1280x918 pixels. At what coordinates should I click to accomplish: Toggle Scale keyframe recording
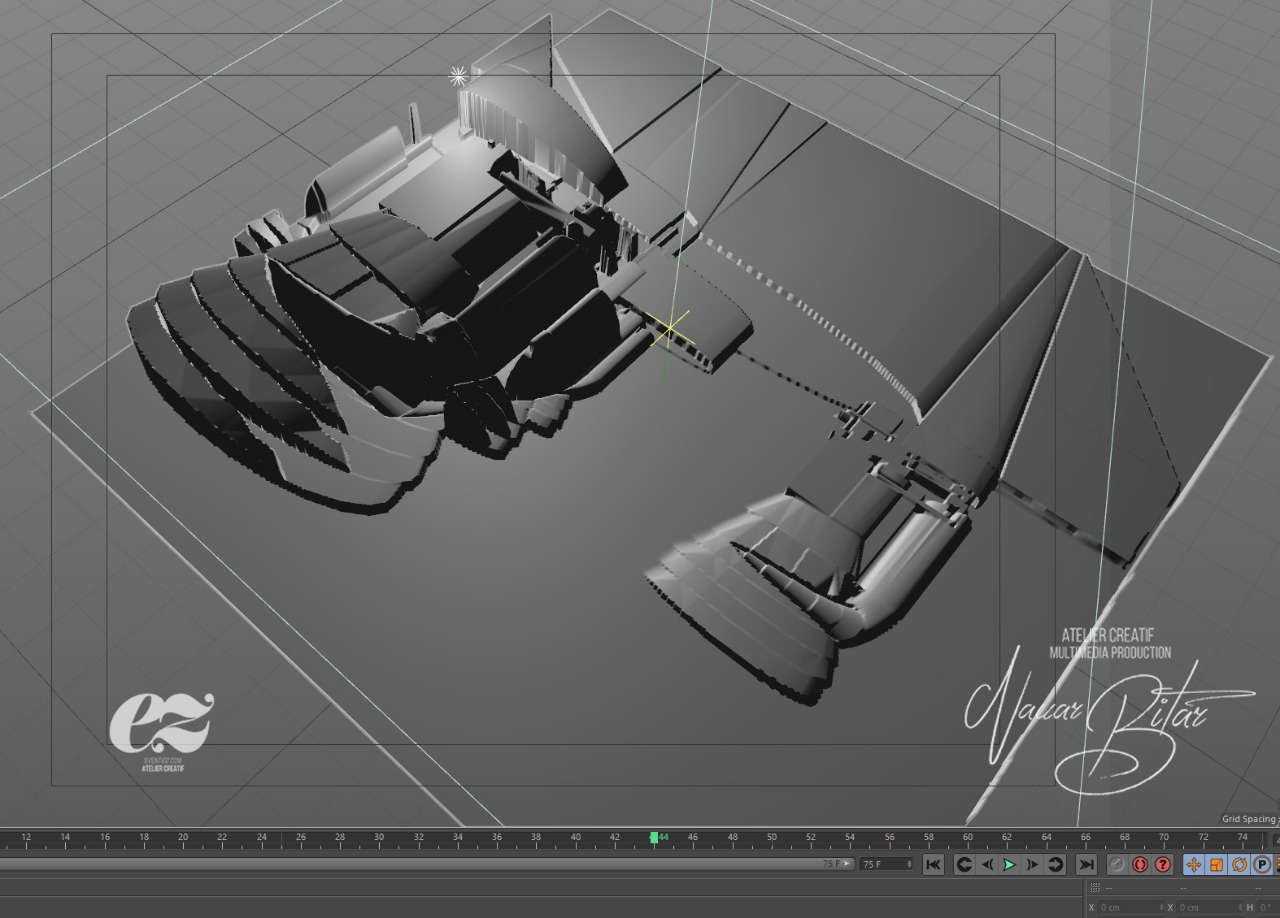(x=1216, y=865)
